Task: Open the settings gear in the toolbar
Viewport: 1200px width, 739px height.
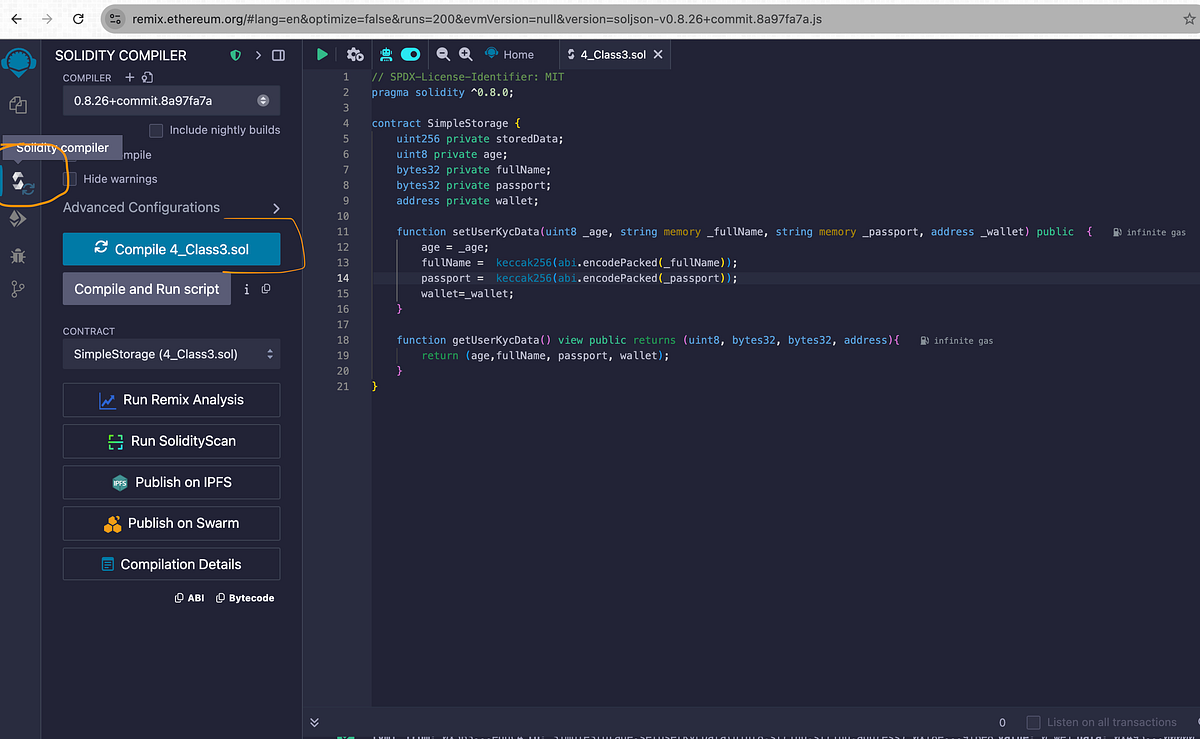Action: tap(355, 55)
